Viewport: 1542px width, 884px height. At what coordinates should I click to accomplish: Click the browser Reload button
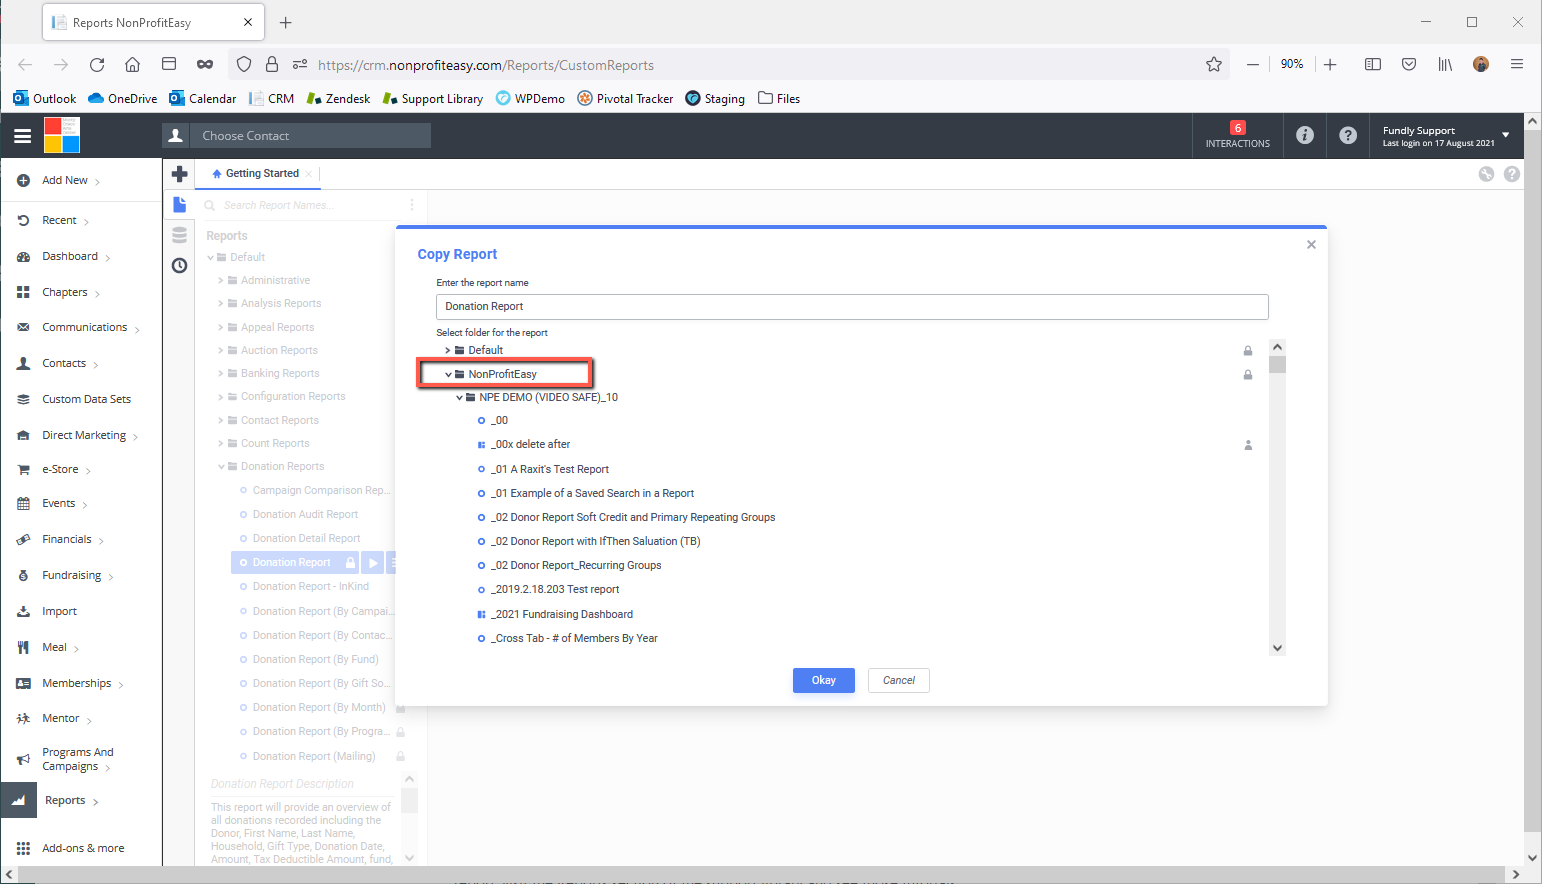click(97, 65)
